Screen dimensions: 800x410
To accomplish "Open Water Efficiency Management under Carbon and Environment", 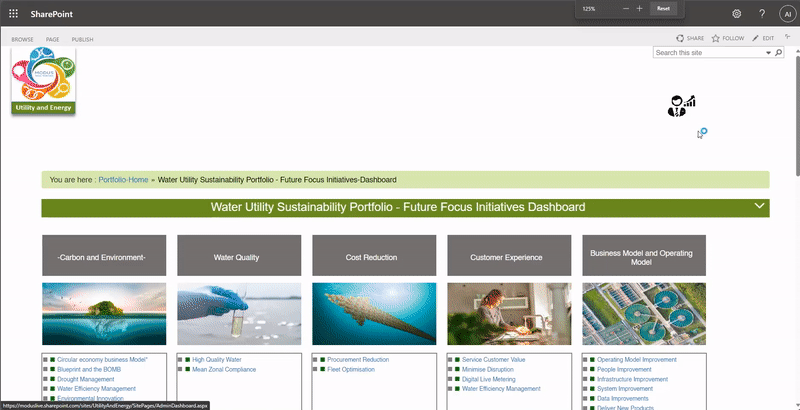I will (96, 389).
